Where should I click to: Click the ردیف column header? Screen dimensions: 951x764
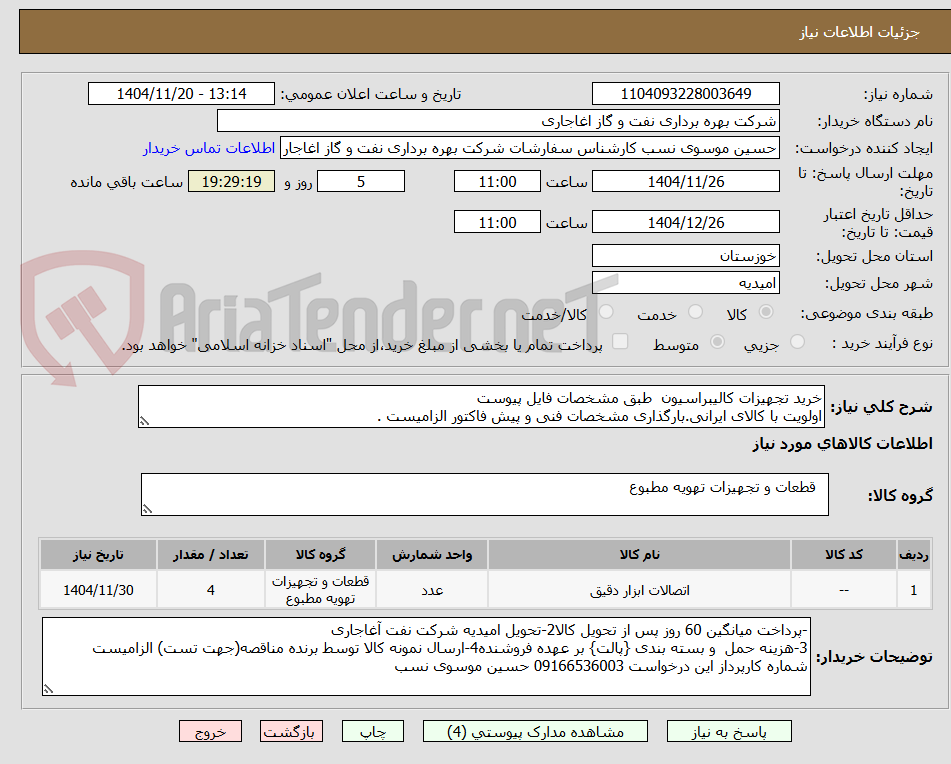pyautogui.click(x=914, y=555)
